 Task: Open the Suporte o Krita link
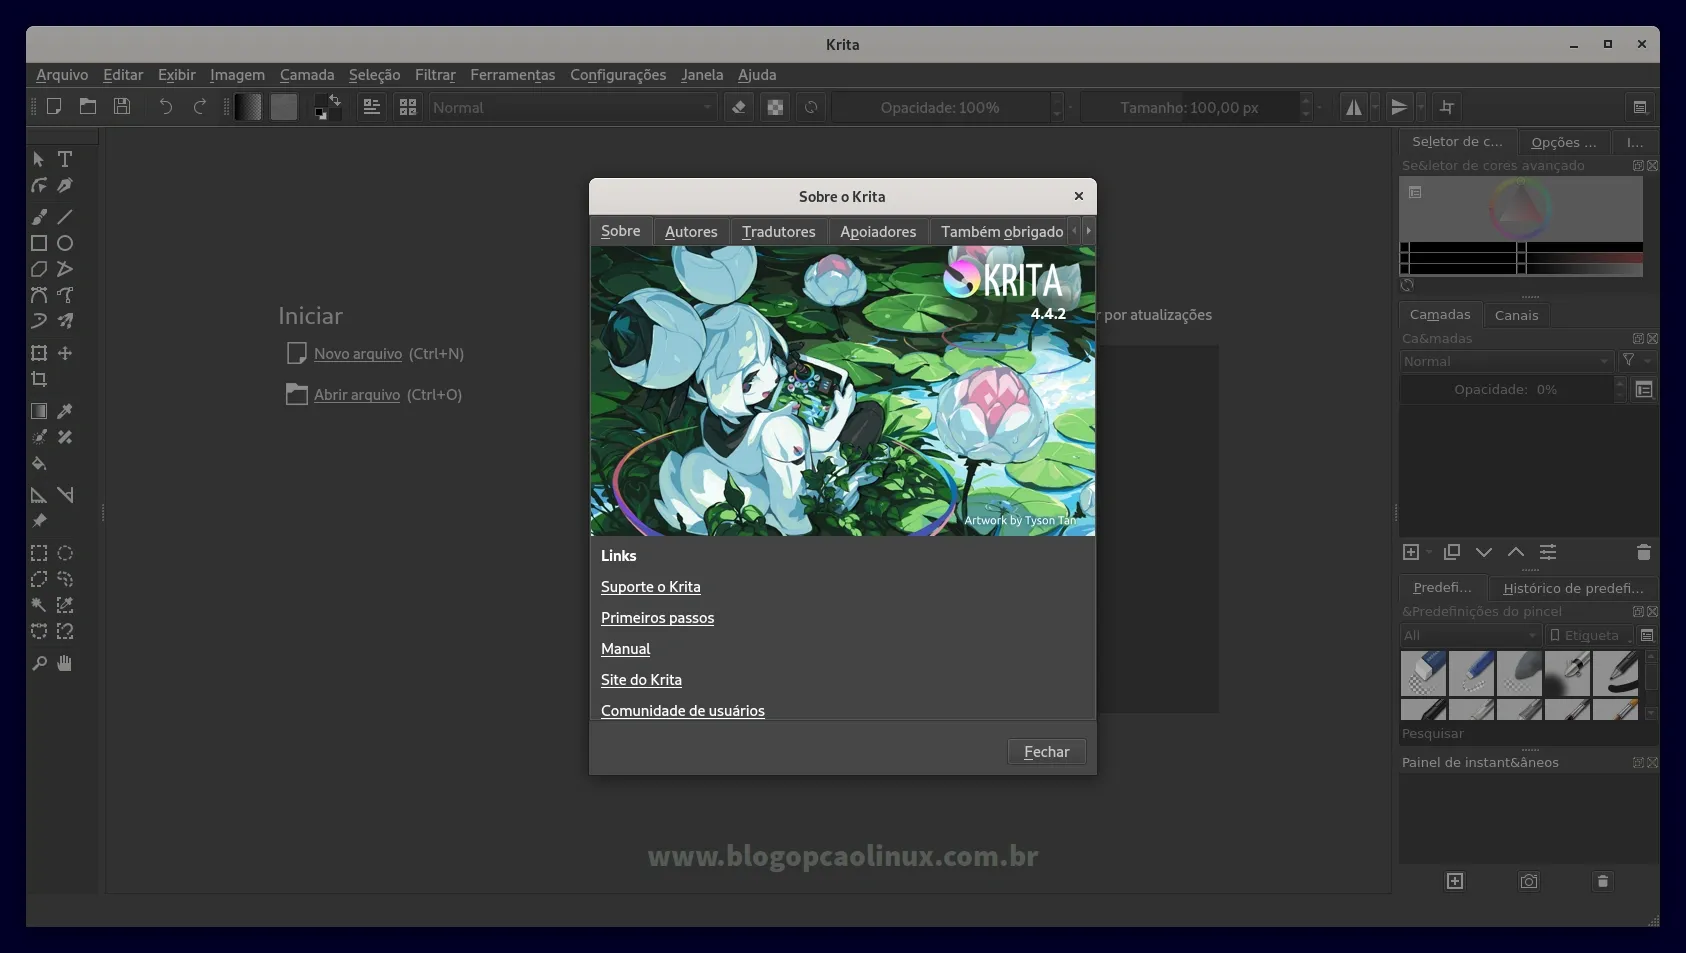(x=651, y=587)
